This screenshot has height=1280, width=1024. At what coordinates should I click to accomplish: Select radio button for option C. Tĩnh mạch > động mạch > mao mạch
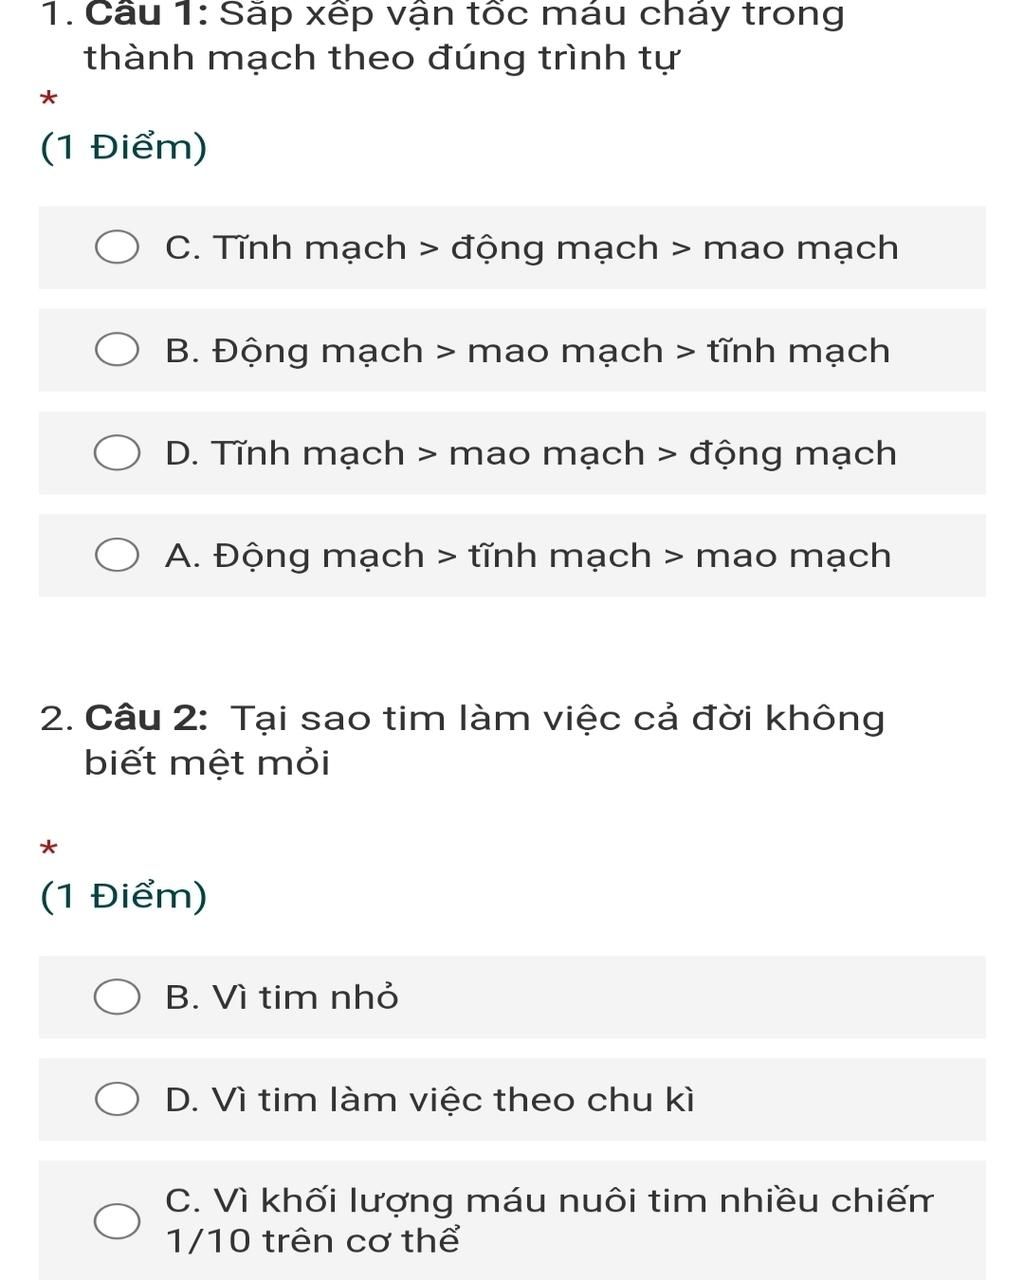[117, 248]
